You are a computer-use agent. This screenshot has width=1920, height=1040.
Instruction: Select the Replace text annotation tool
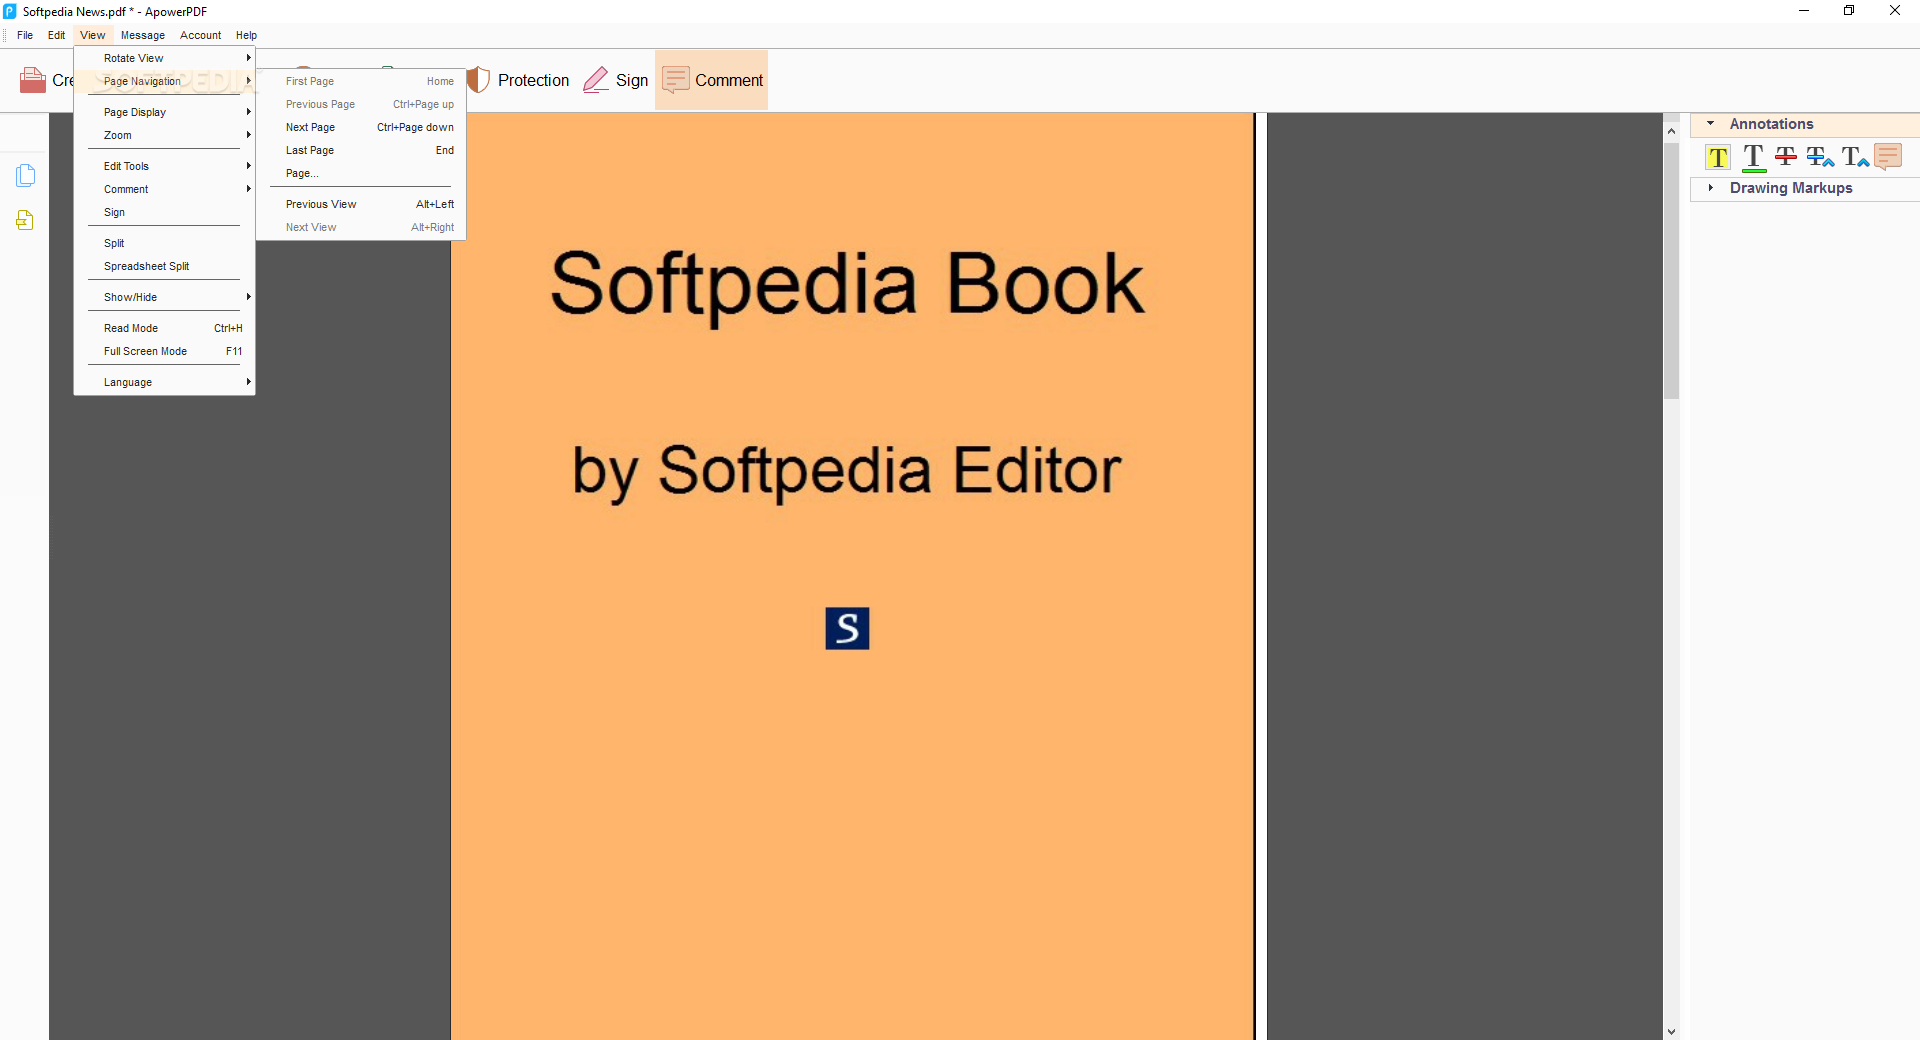point(1820,157)
